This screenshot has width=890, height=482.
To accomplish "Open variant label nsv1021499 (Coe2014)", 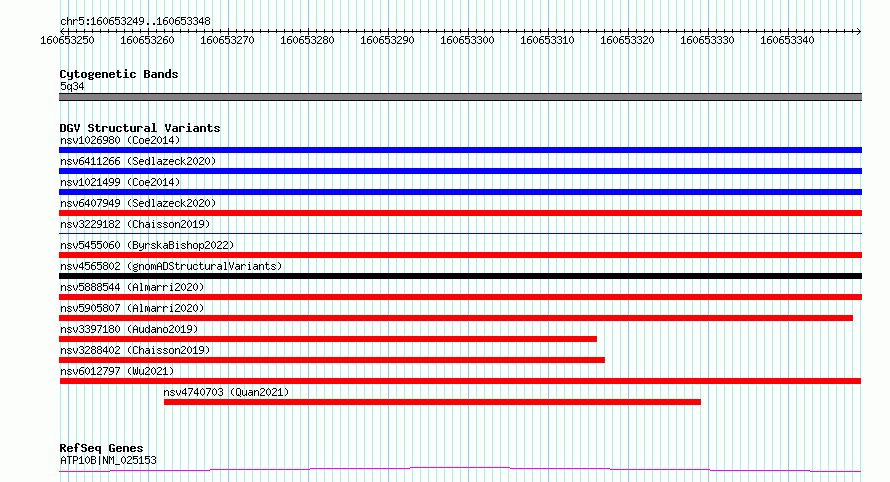I will (x=120, y=182).
